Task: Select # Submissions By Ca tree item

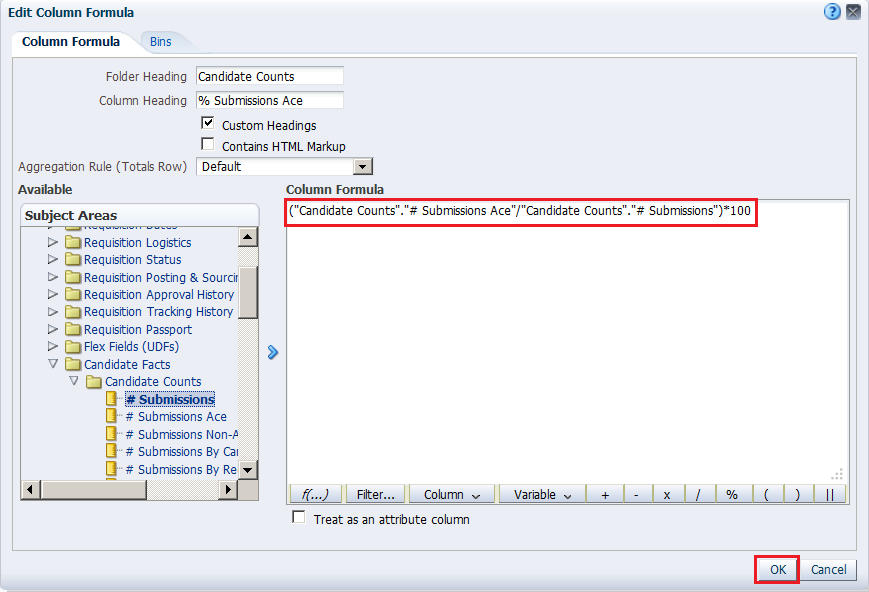Action: (182, 452)
